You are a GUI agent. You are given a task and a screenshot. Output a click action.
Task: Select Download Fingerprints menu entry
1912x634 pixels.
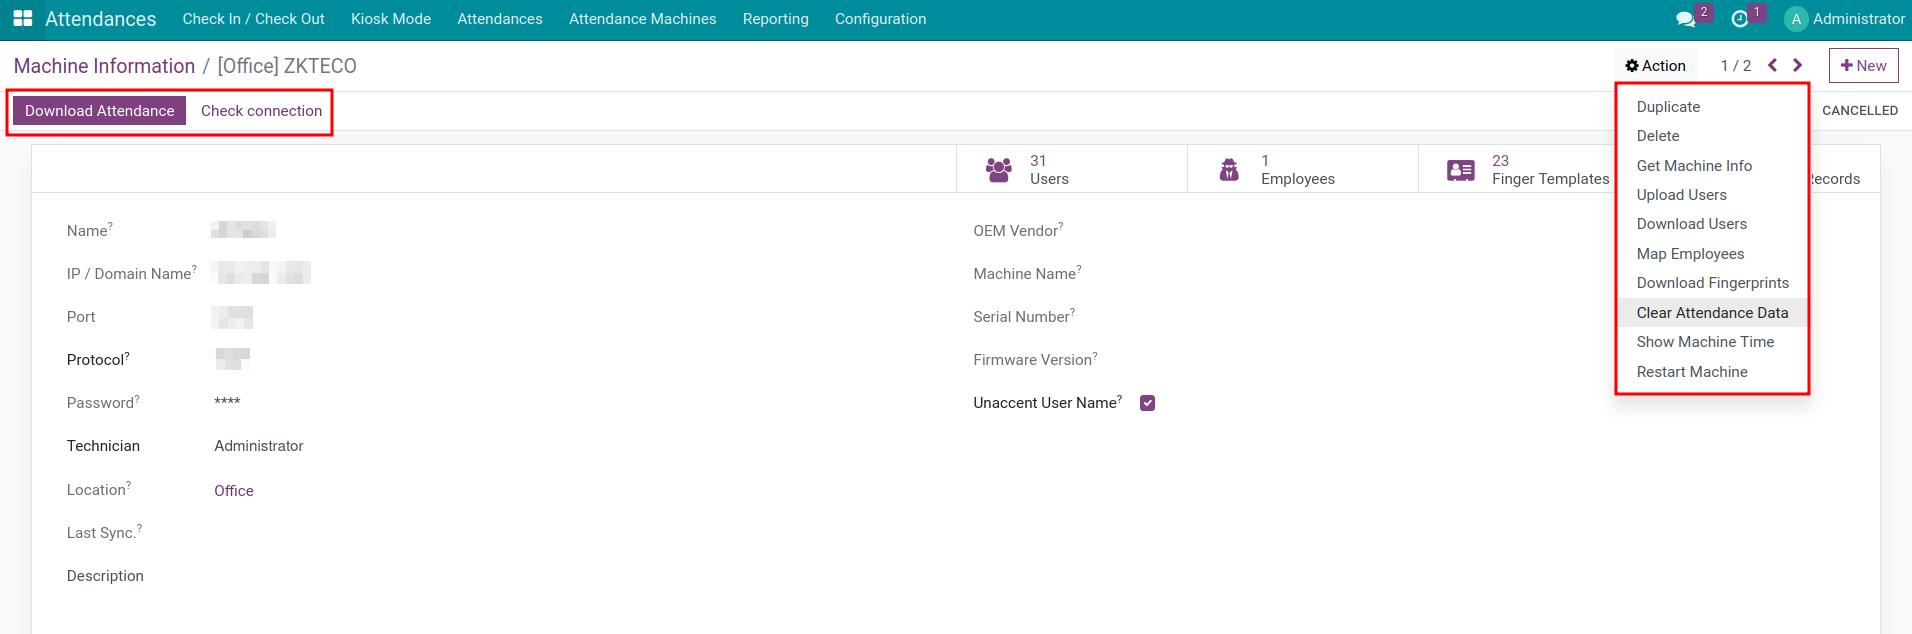1712,283
